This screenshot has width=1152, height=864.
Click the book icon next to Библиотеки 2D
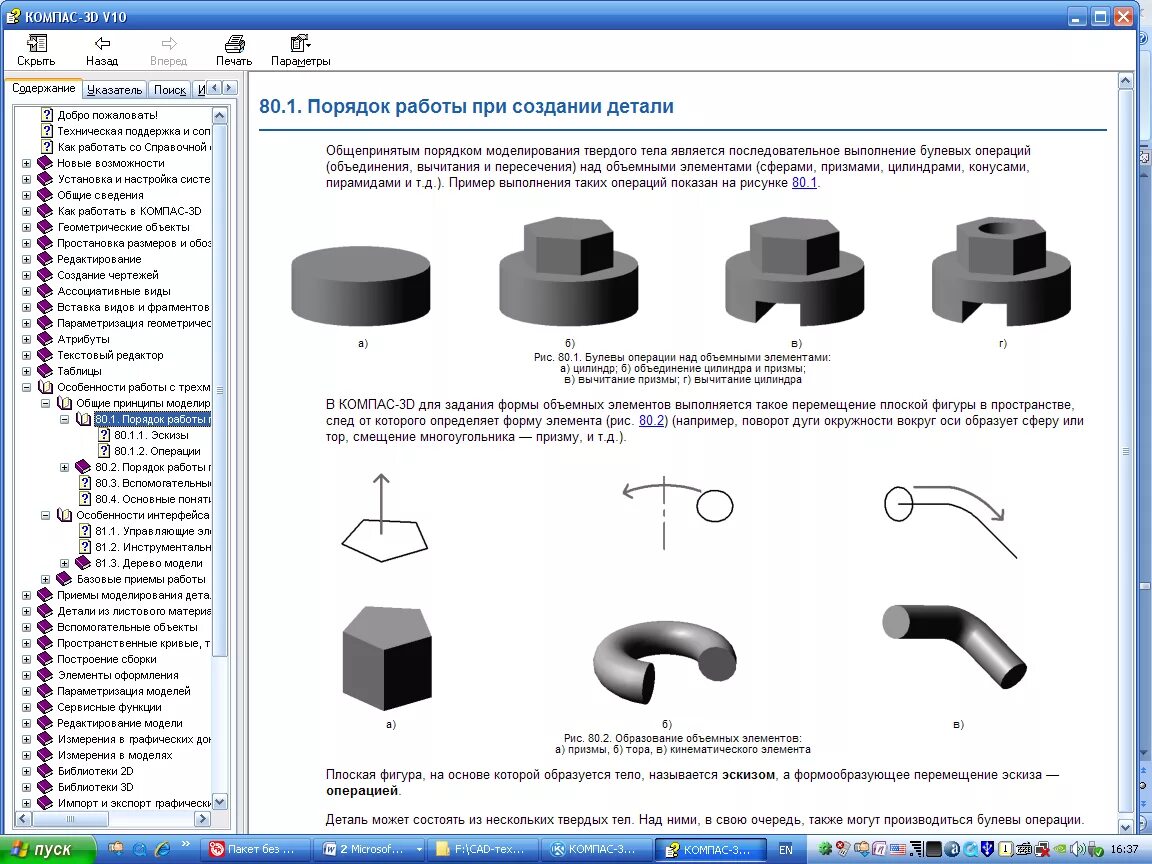pos(45,771)
